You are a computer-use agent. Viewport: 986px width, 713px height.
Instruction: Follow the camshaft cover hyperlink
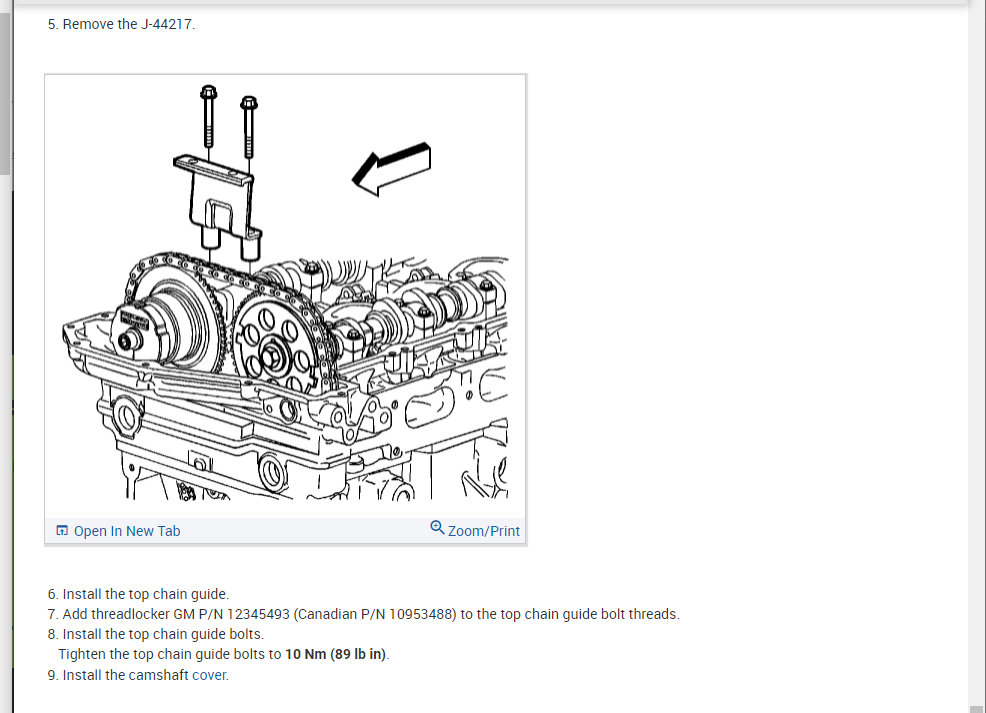pos(209,675)
